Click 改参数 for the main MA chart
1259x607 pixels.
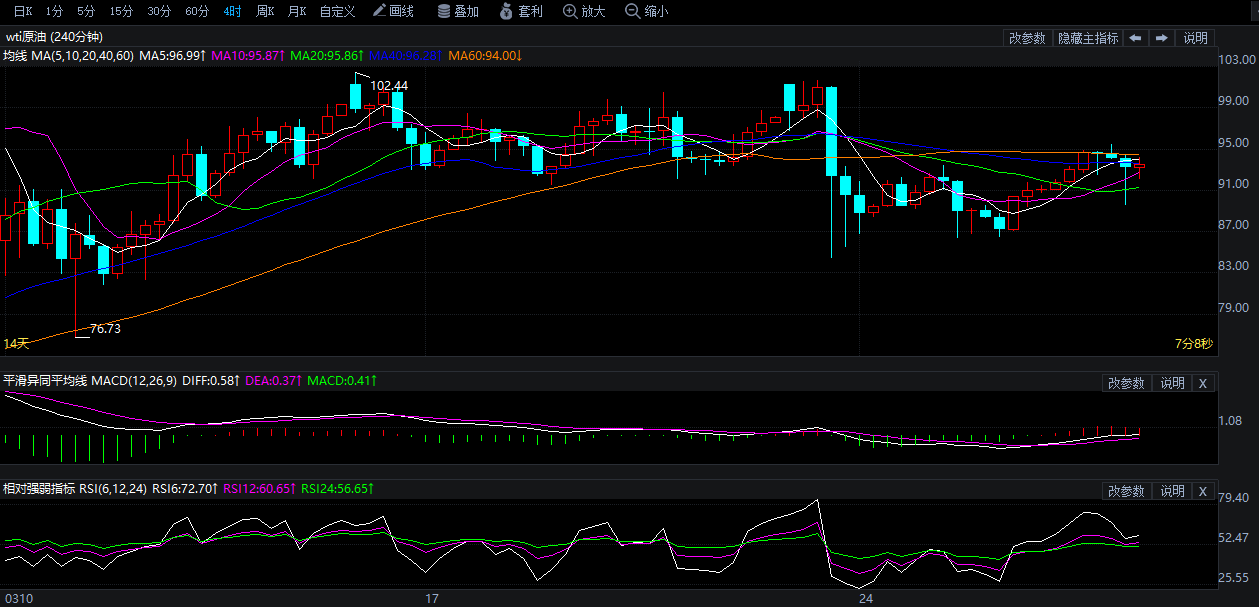pos(1027,38)
